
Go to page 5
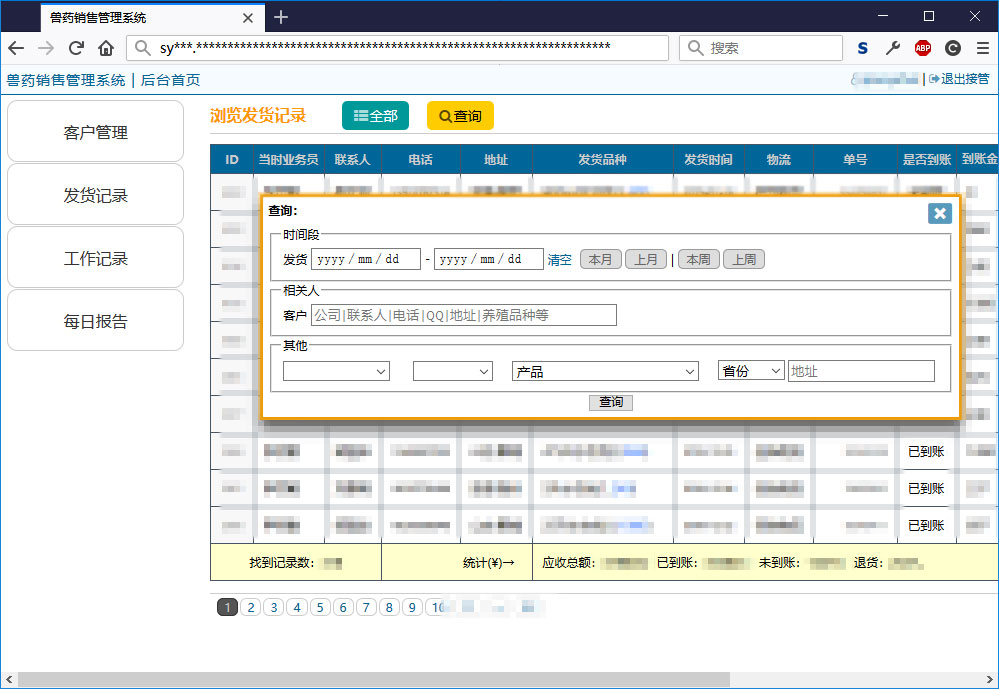pos(320,607)
